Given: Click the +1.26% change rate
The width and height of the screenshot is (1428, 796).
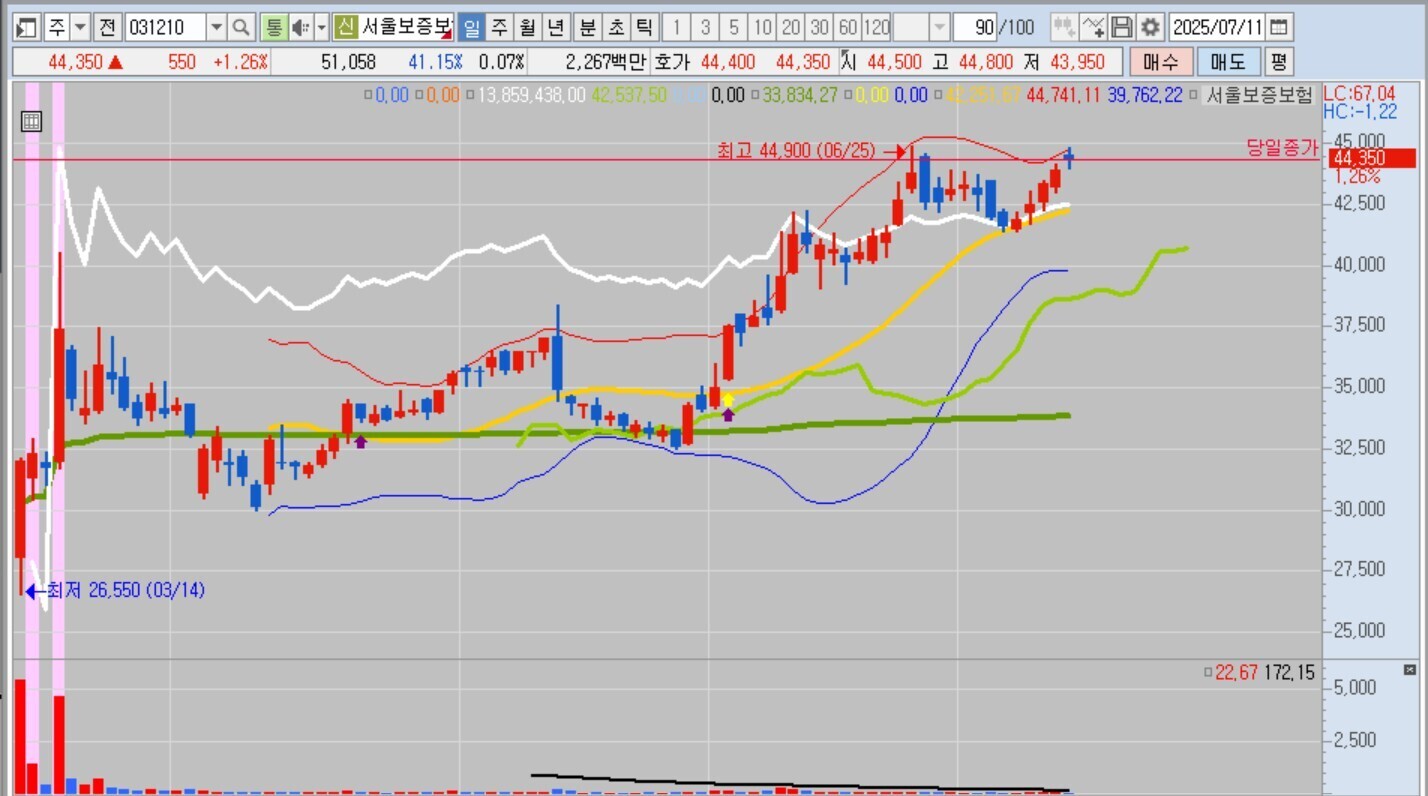Looking at the screenshot, I should point(240,62).
